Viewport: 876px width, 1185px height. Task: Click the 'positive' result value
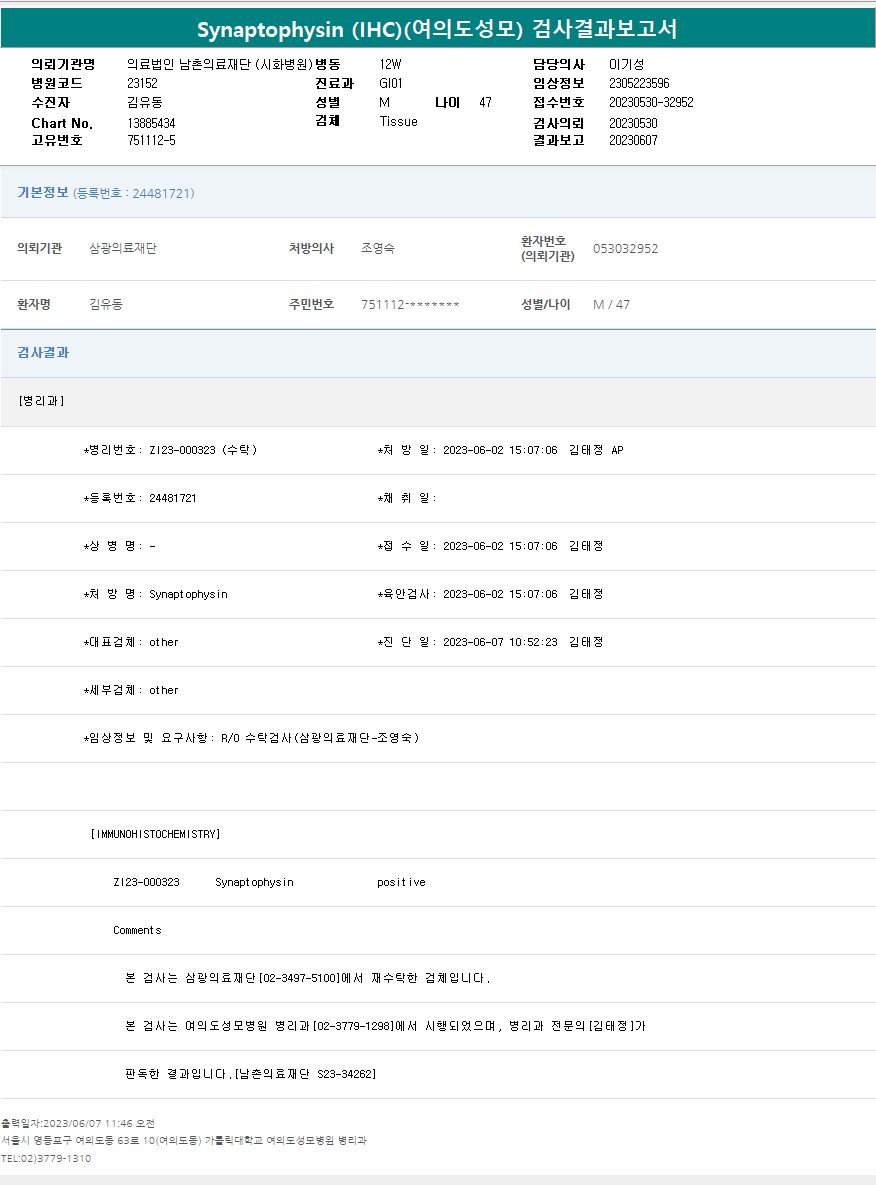(x=401, y=882)
